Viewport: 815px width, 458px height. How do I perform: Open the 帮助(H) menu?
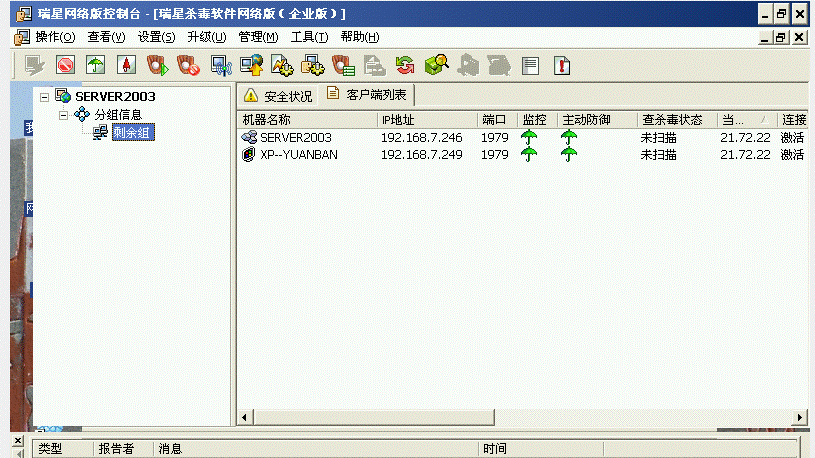[x=360, y=37]
